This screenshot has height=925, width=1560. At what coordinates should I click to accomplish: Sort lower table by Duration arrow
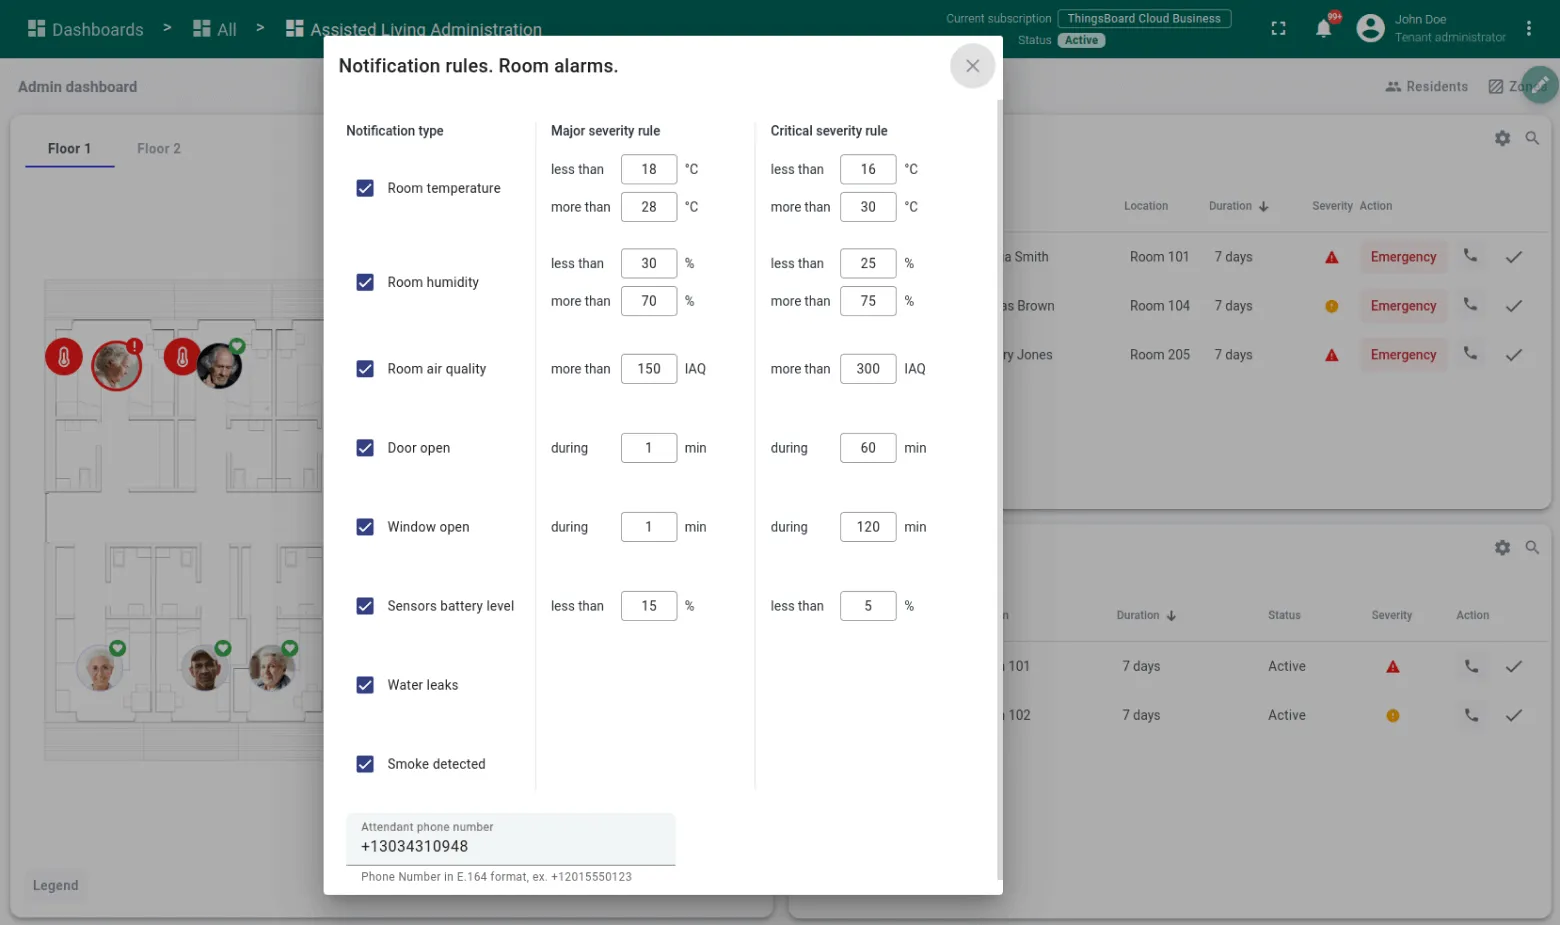(1171, 616)
